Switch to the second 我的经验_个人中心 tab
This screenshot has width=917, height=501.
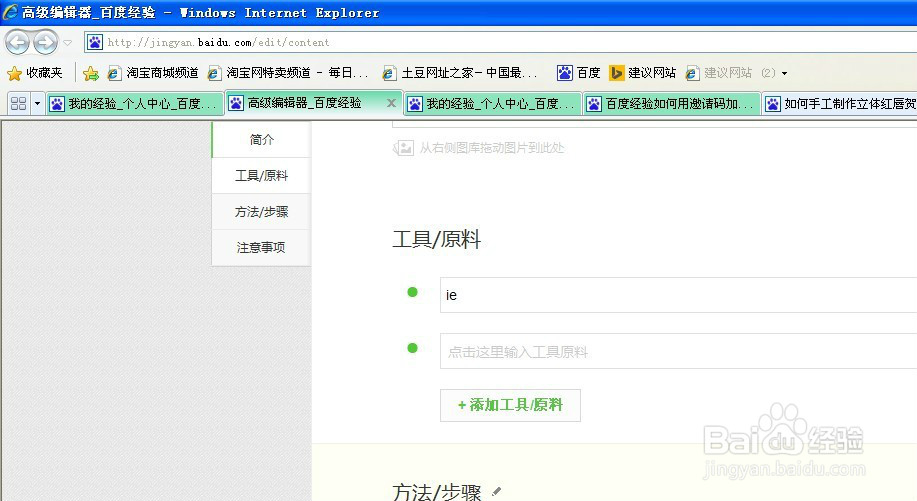tap(492, 104)
